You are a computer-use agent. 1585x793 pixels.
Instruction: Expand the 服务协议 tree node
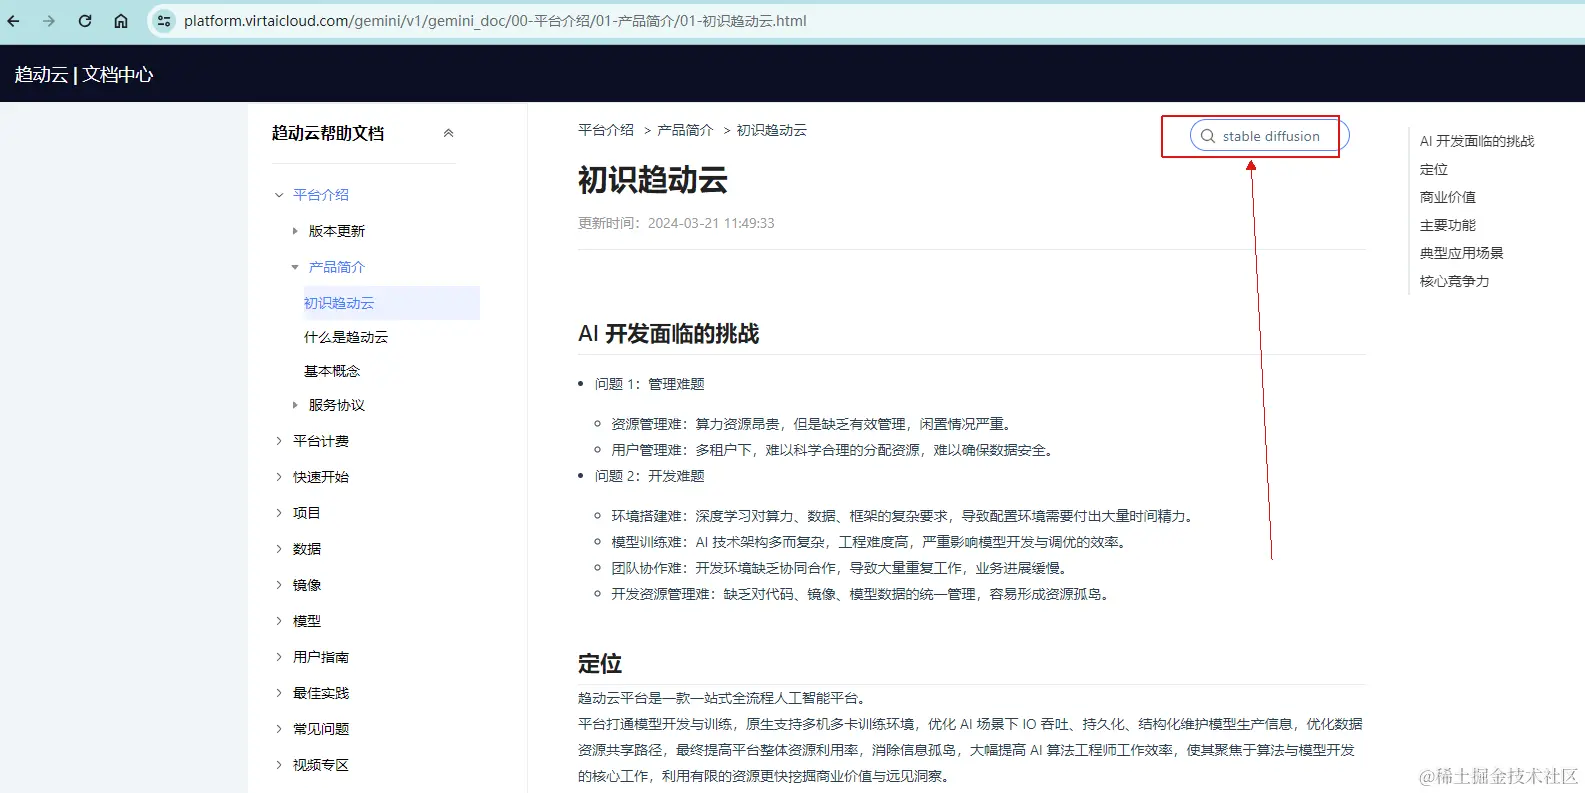pos(295,405)
